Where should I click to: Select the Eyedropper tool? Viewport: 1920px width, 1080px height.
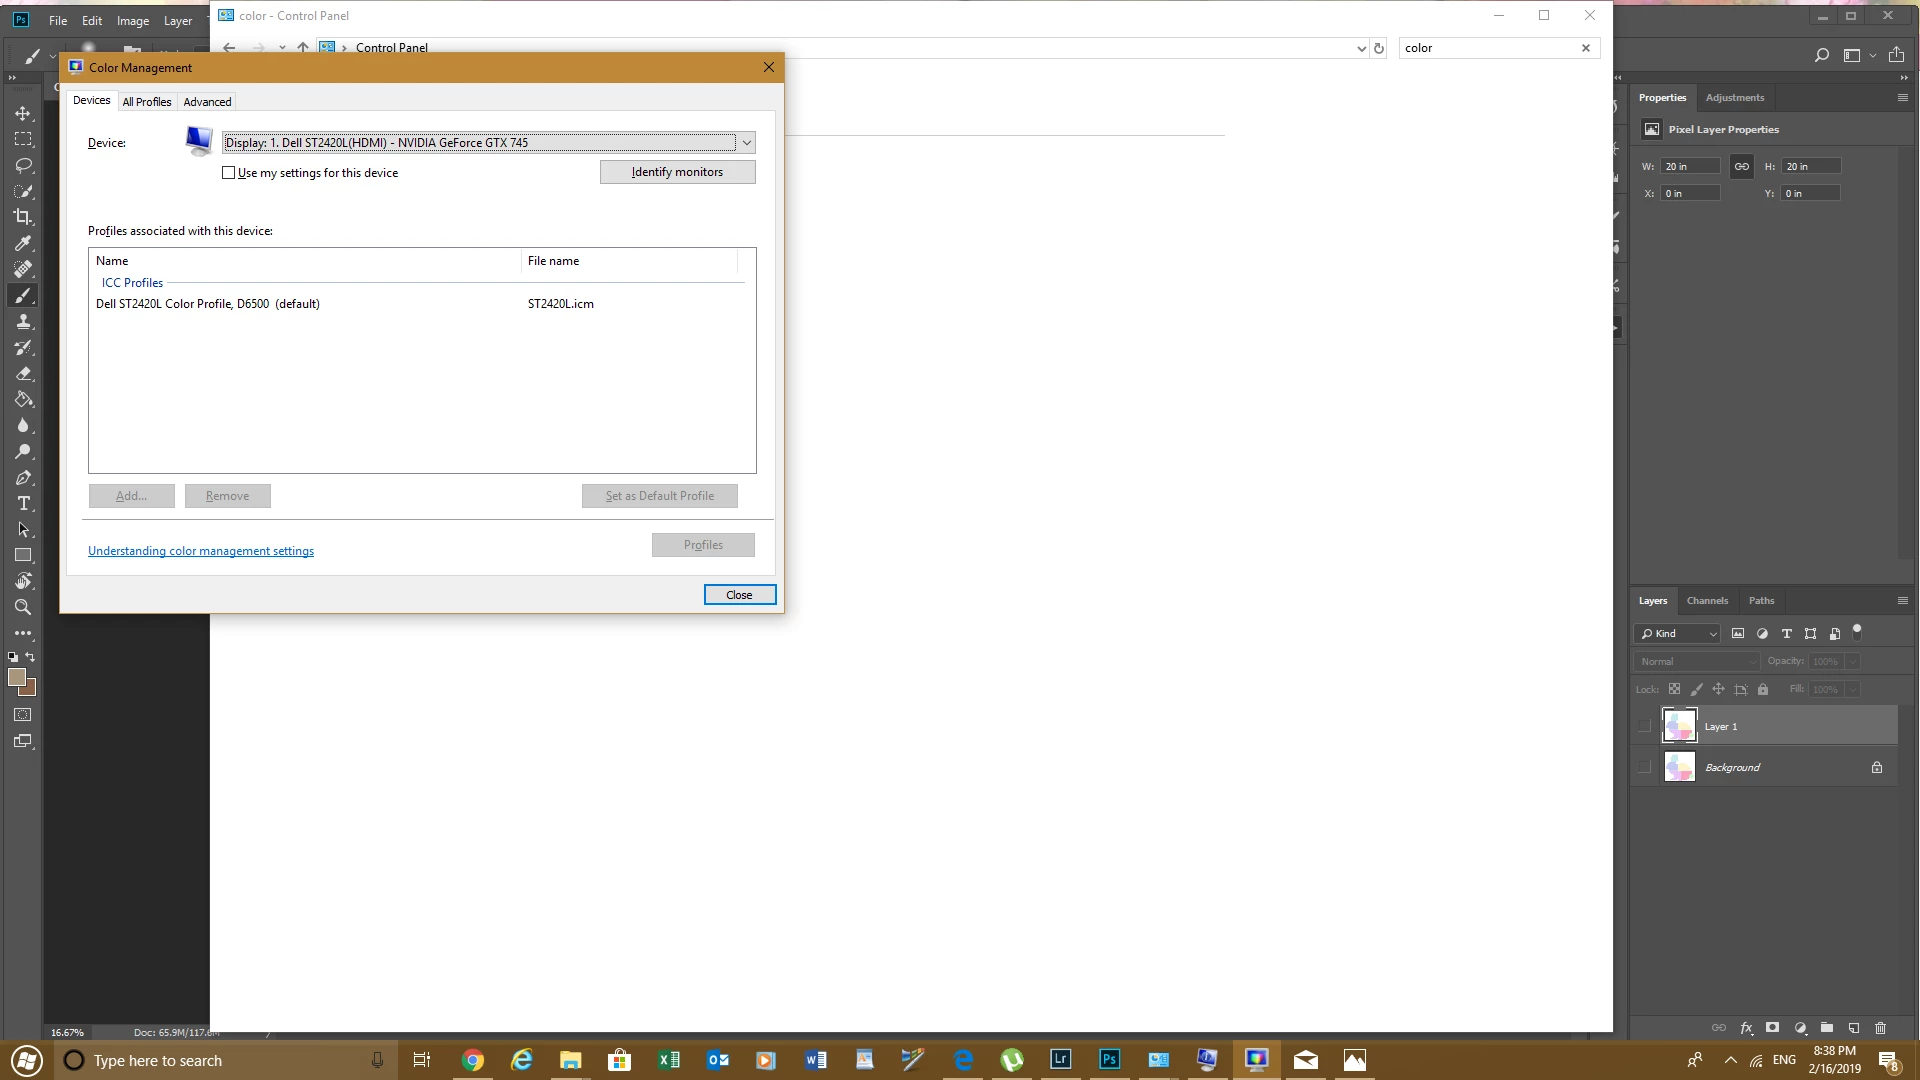pyautogui.click(x=23, y=243)
